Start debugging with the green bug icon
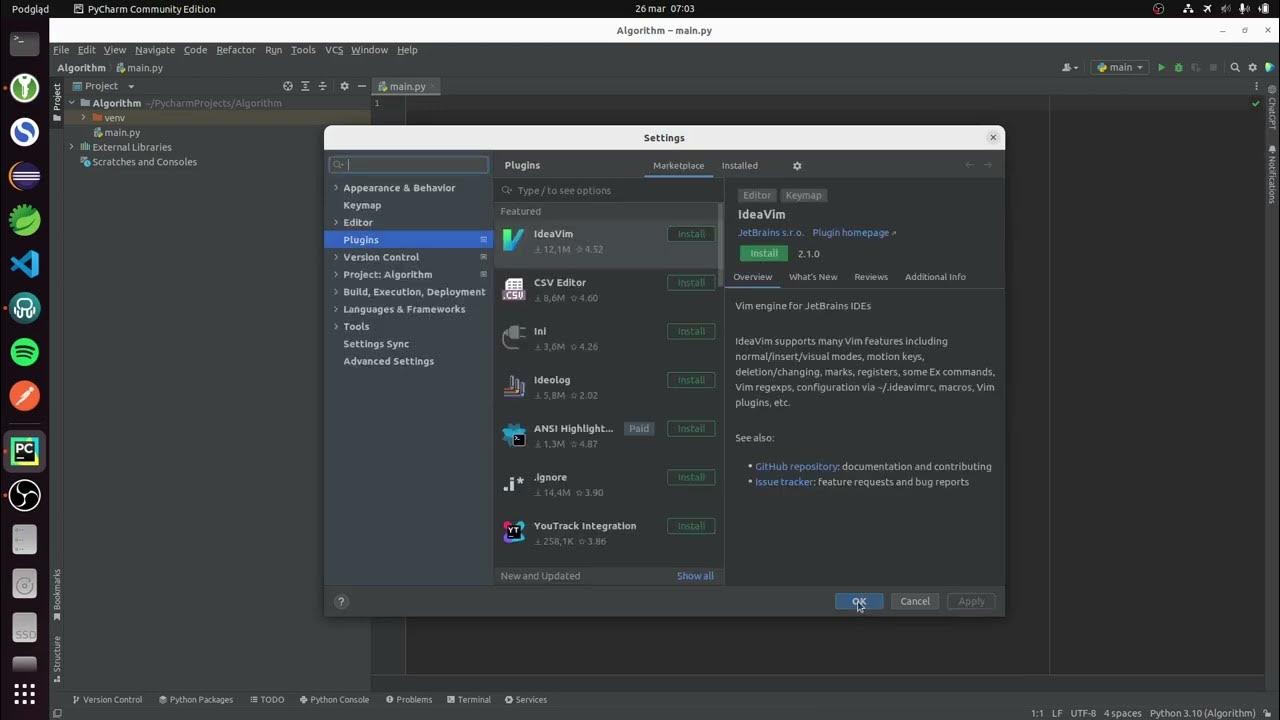Viewport: 1280px width, 720px height. tap(1178, 68)
